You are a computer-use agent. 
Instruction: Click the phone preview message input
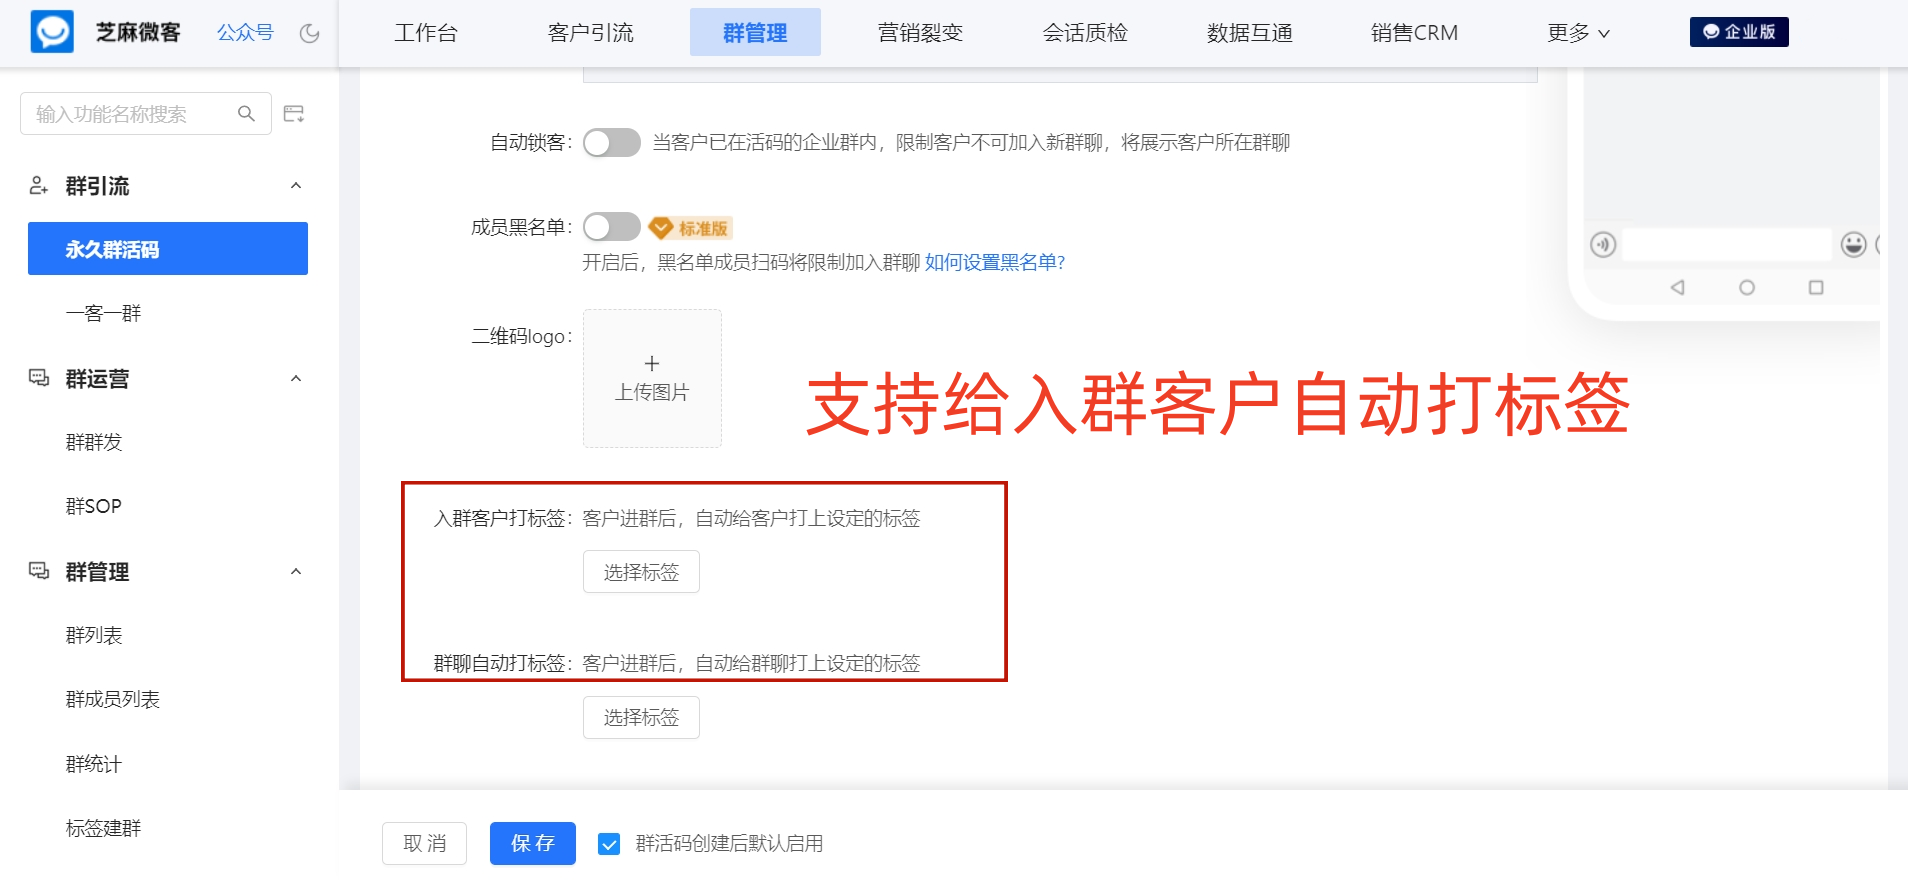click(x=1727, y=244)
